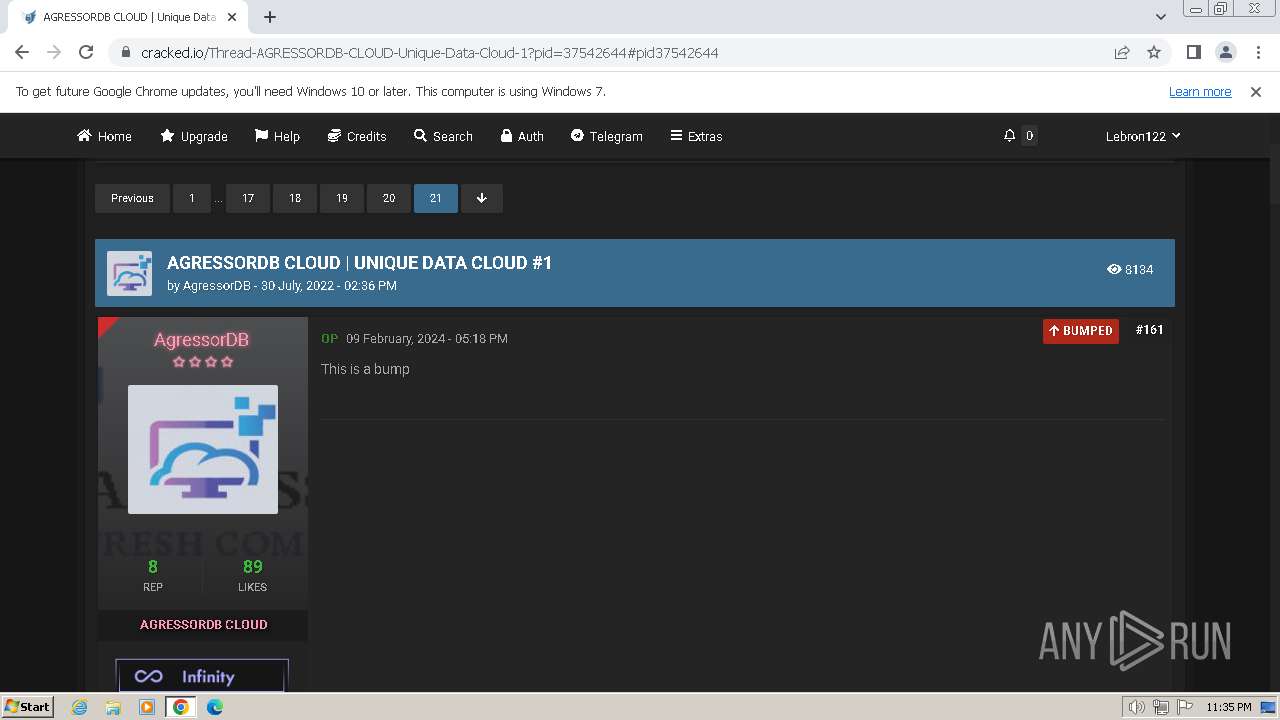Click the views eye icon
This screenshot has height=720, width=1280.
1114,269
